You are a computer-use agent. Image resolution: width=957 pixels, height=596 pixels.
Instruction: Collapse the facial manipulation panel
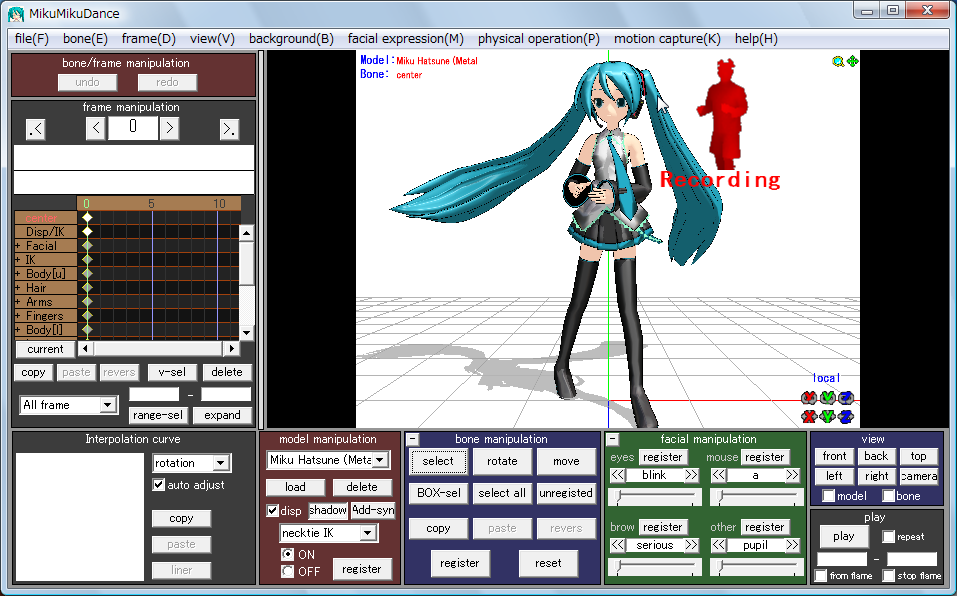point(613,439)
